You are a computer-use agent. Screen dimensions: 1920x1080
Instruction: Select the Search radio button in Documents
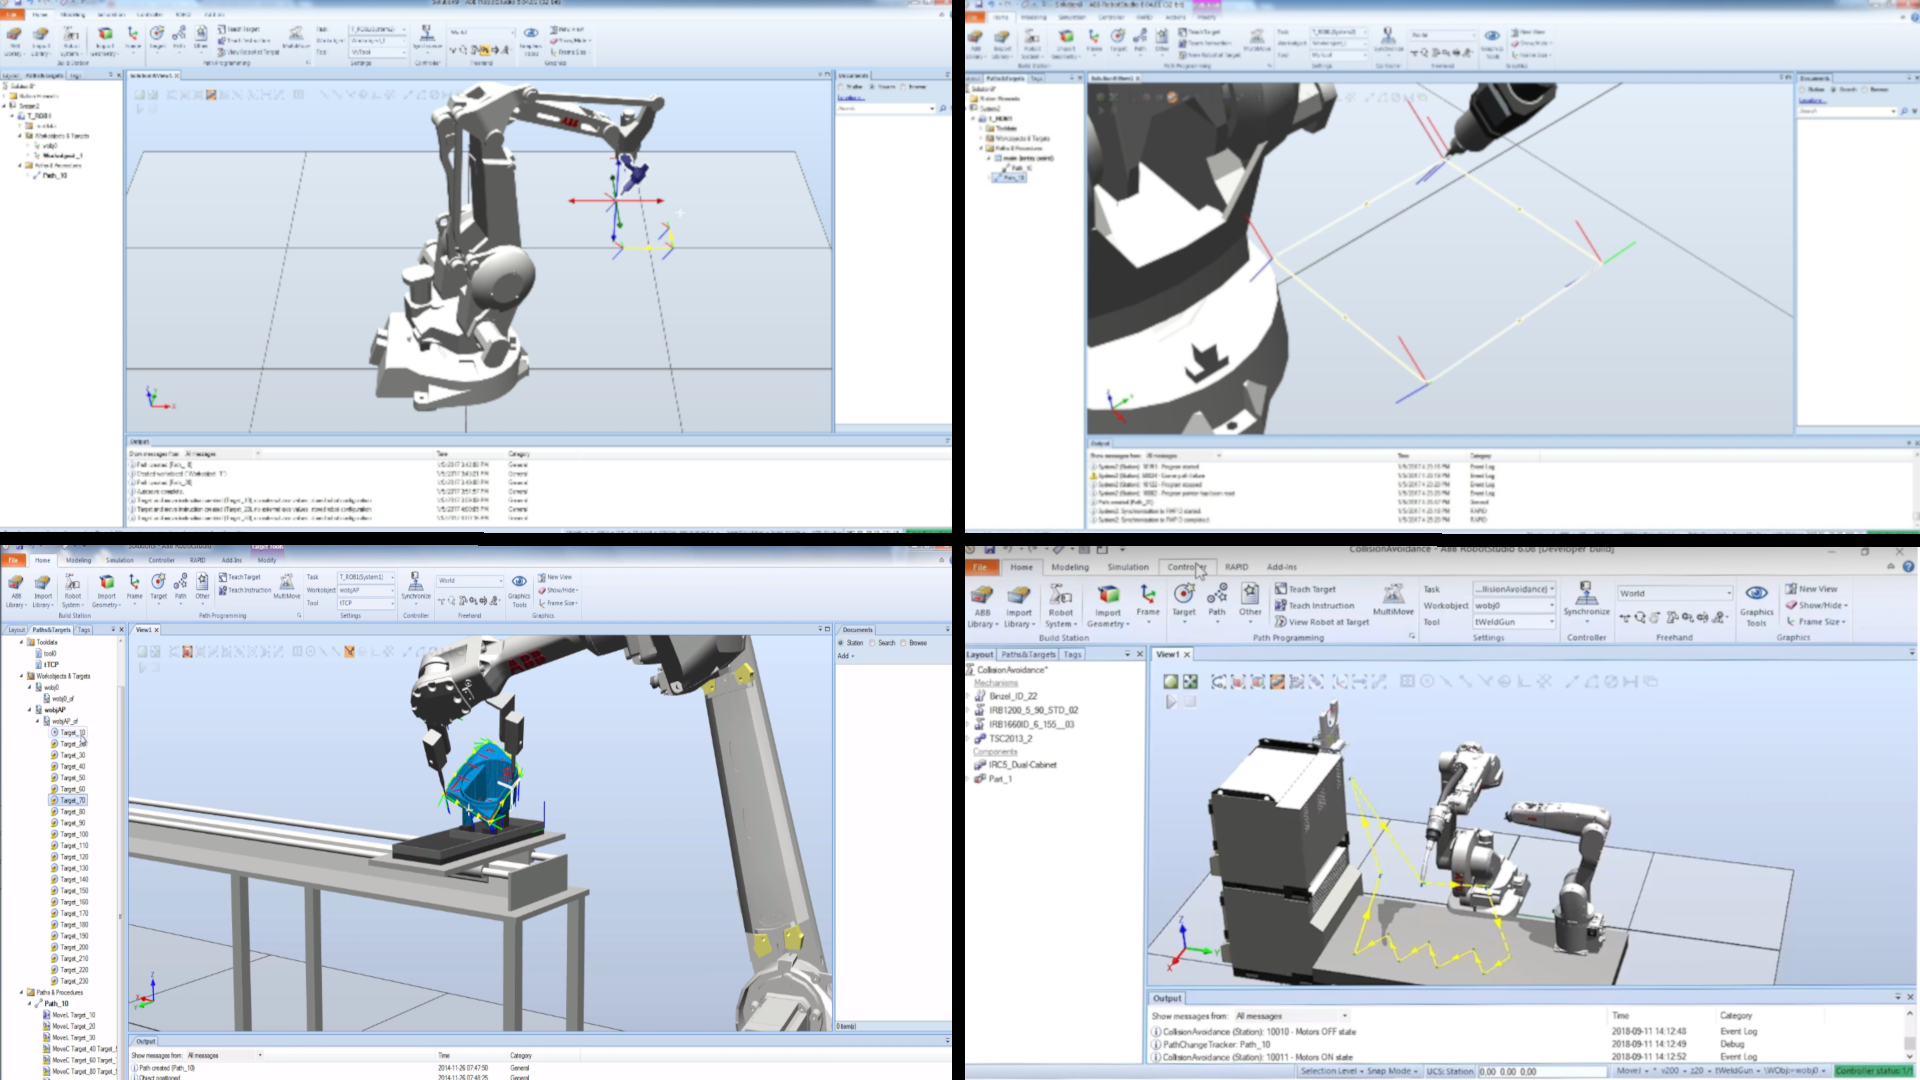coord(873,643)
